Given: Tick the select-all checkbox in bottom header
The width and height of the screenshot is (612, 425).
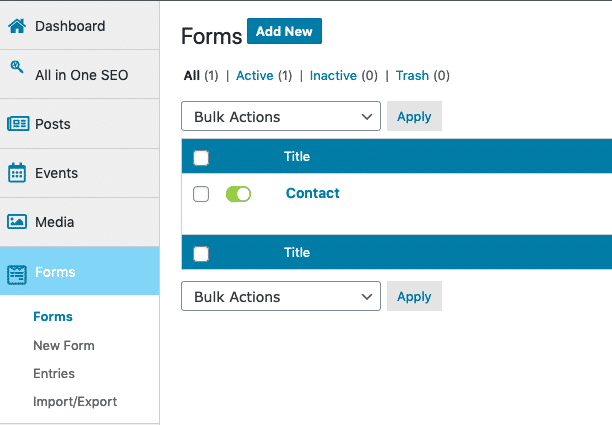Looking at the screenshot, I should [x=201, y=254].
